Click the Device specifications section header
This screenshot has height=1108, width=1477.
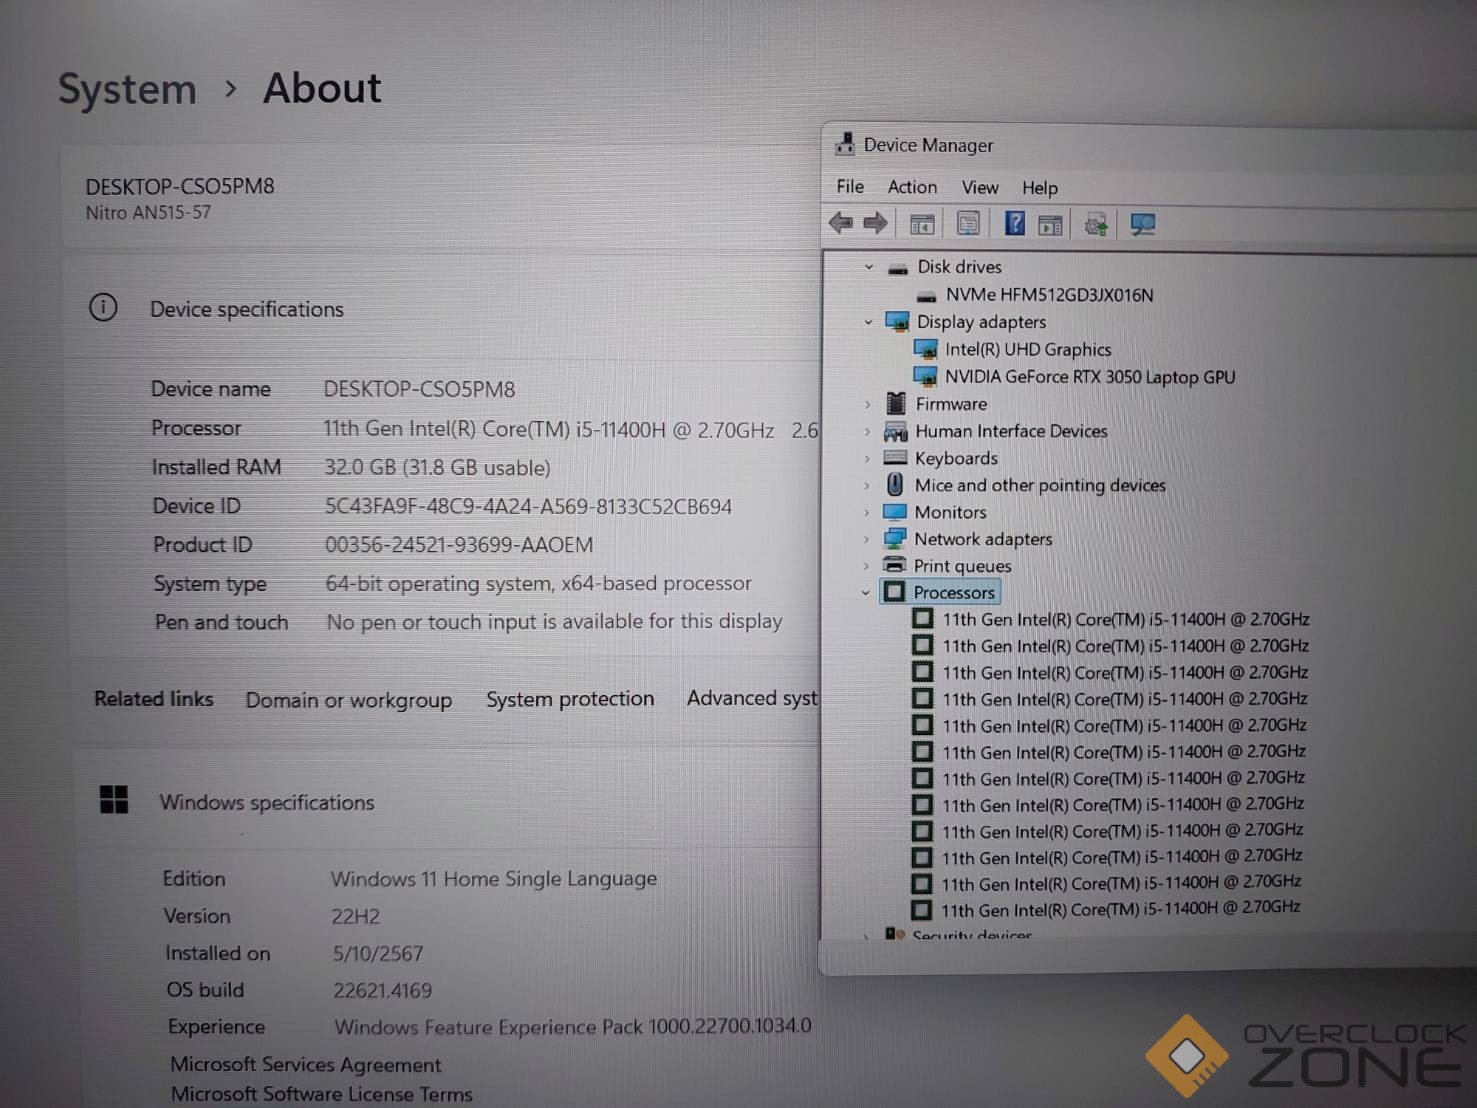pos(247,309)
